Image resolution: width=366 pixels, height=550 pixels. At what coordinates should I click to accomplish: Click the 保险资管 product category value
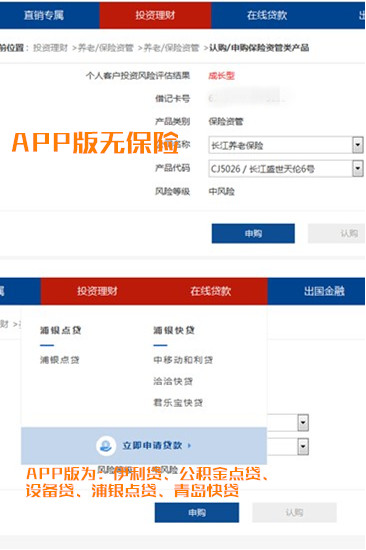coord(226,122)
